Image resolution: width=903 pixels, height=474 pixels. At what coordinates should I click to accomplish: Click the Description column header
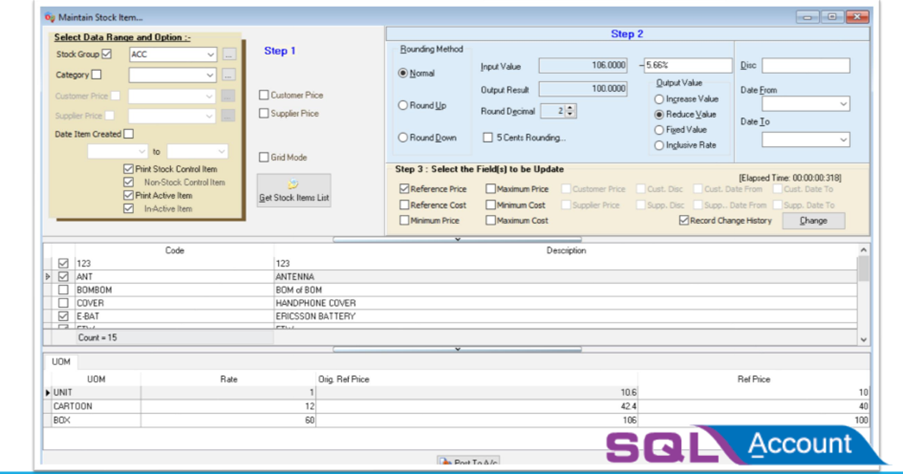pyautogui.click(x=565, y=251)
